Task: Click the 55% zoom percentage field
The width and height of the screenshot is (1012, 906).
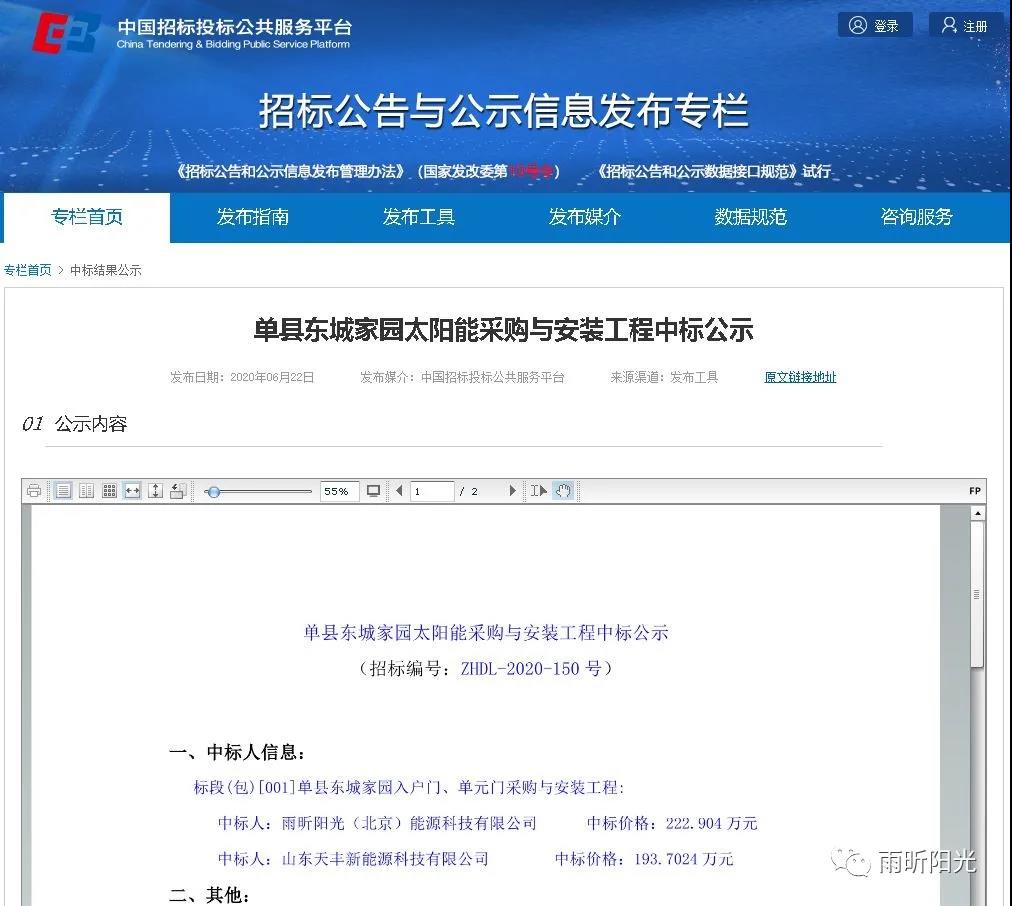Action: coord(338,491)
